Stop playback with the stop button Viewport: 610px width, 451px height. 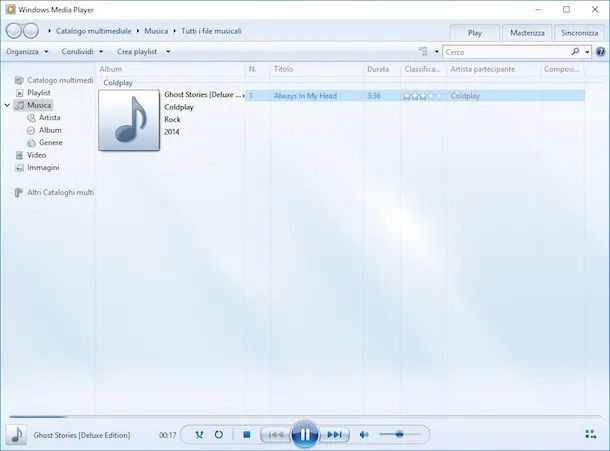coord(247,434)
